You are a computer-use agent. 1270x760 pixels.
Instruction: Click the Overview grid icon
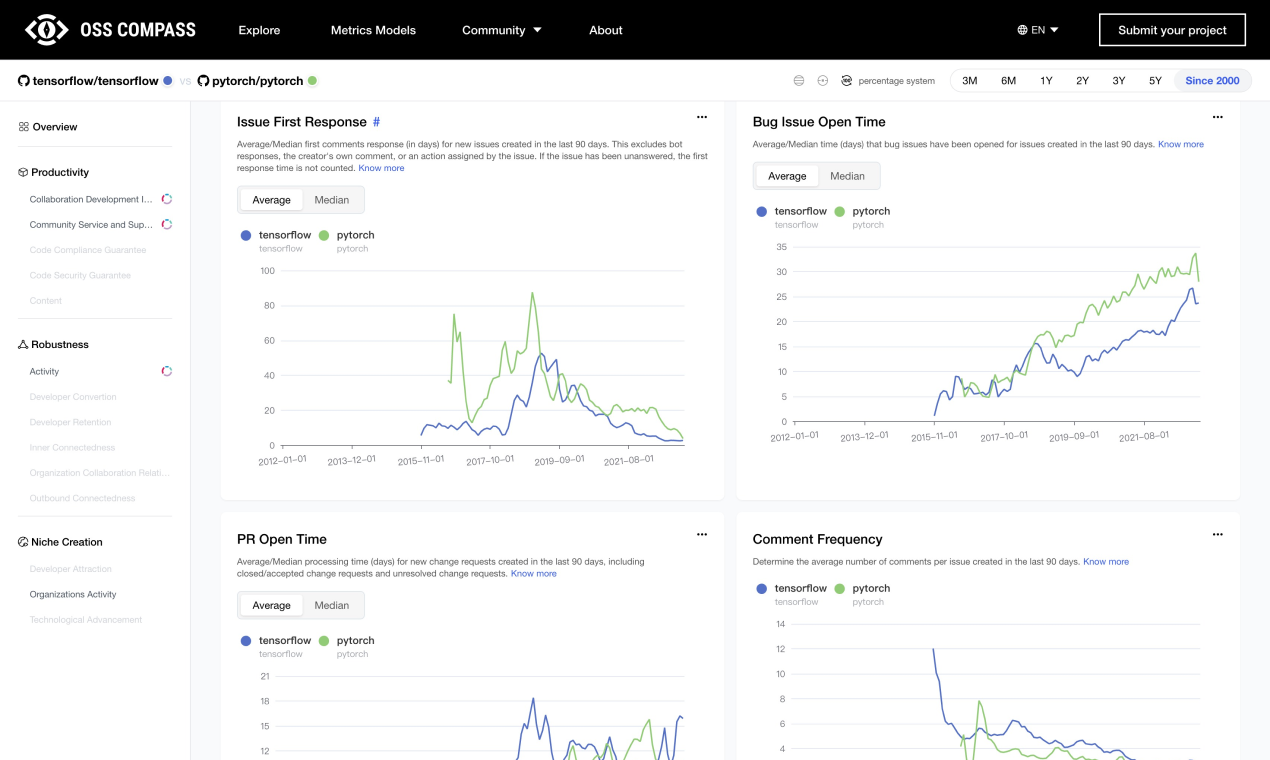click(23, 127)
